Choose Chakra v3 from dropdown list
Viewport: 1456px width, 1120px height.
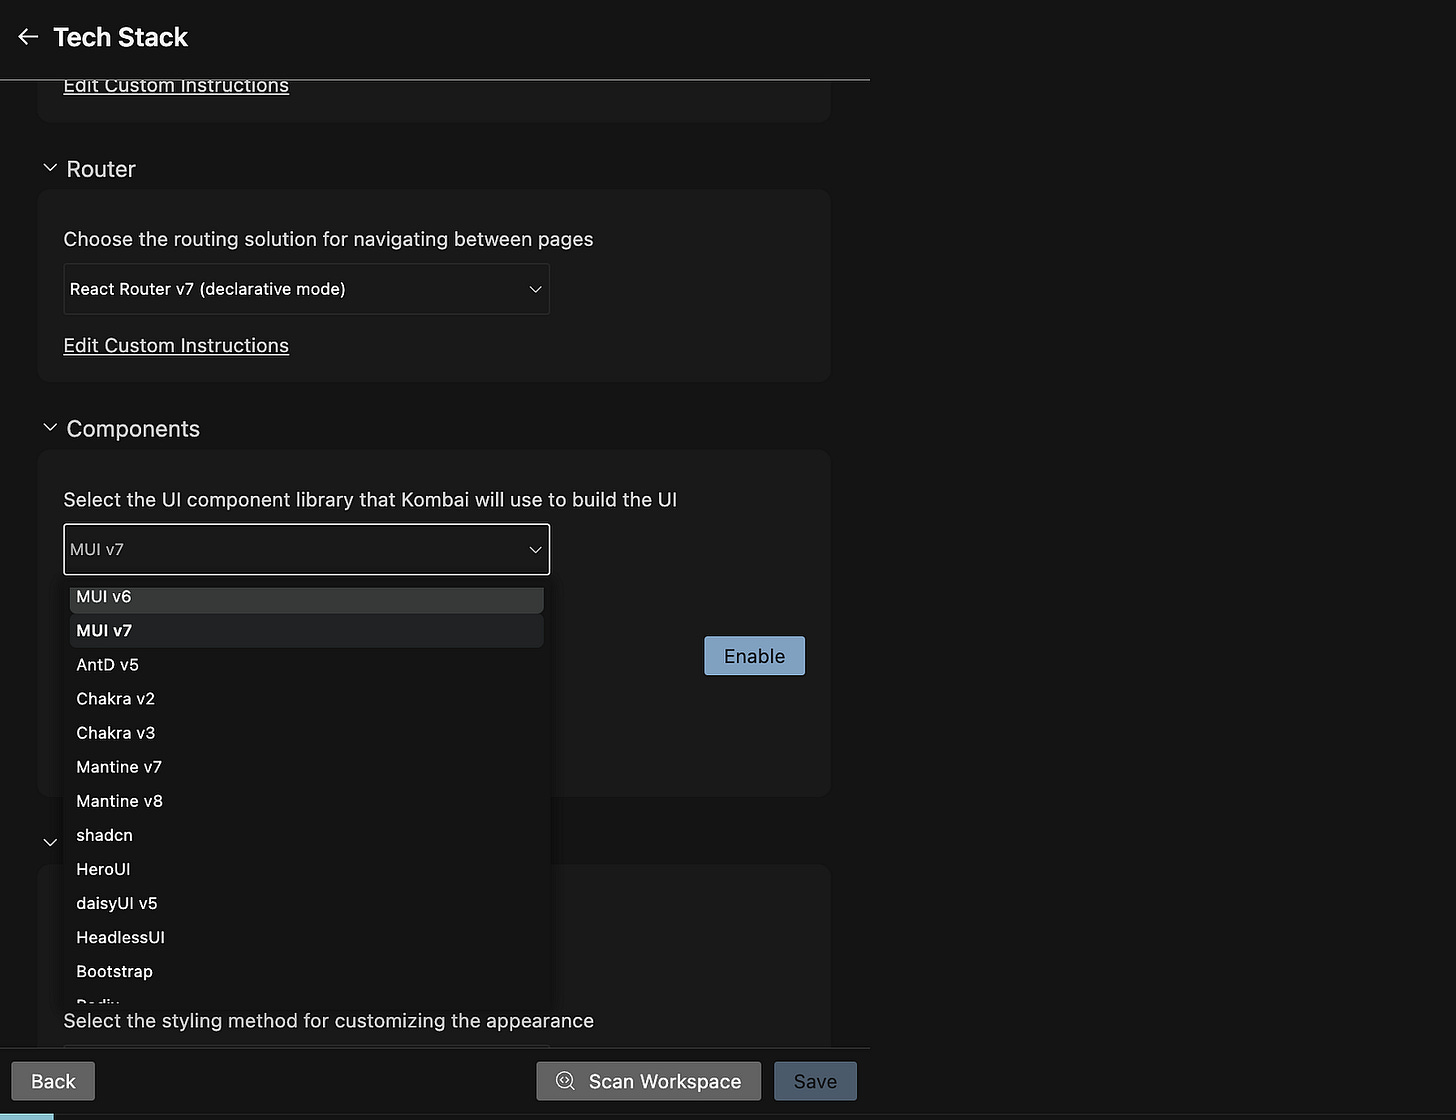pyautogui.click(x=307, y=732)
